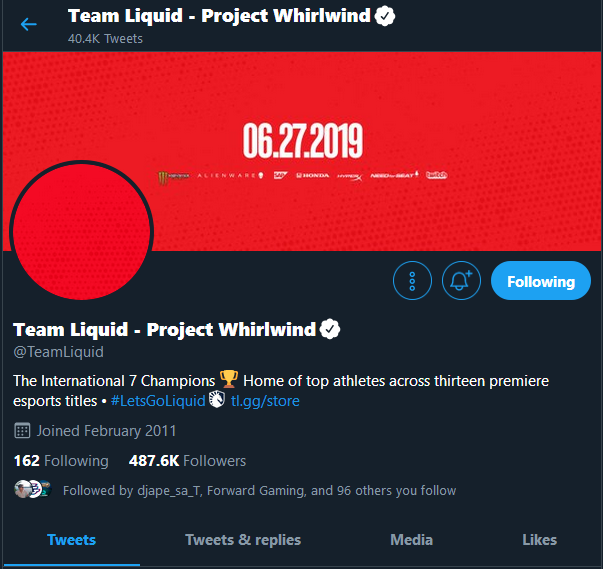Click the verified badge beside profile name
The image size is (603, 569).
330,329
